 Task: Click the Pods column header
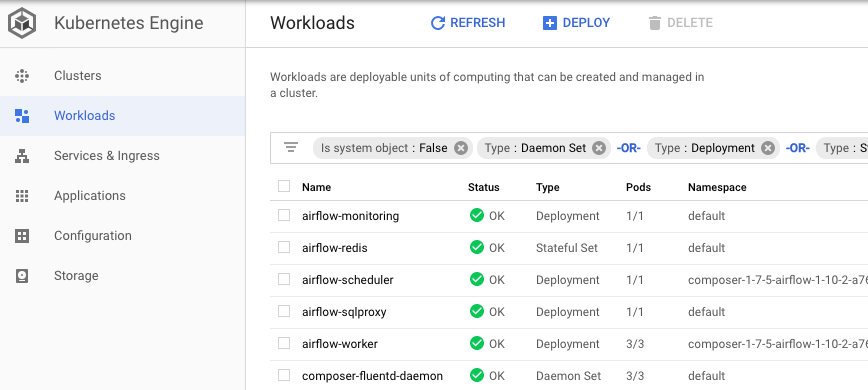point(638,187)
